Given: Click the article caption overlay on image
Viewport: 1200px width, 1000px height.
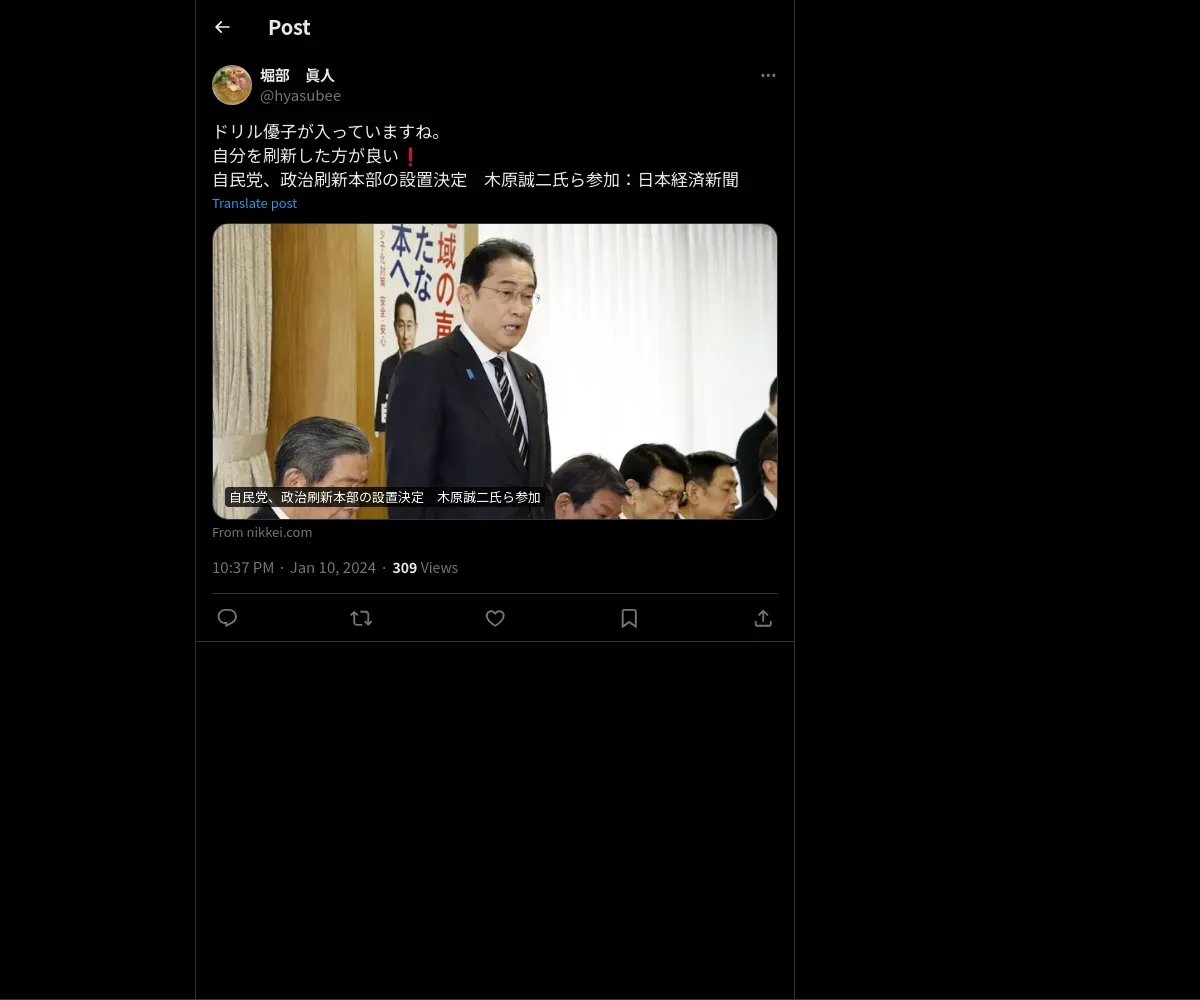Looking at the screenshot, I should [x=385, y=497].
